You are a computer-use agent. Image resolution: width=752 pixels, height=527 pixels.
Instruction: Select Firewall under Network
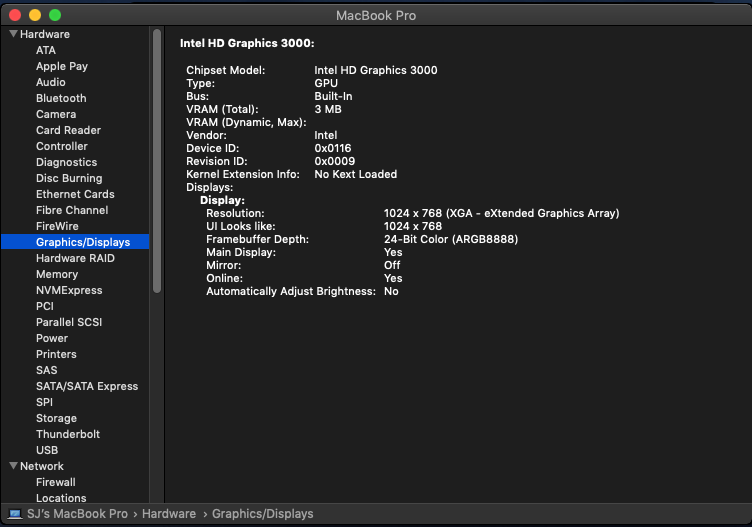coord(56,482)
